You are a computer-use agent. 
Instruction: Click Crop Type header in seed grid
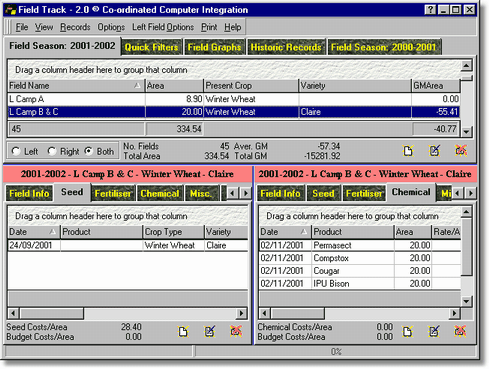pyautogui.click(x=173, y=232)
